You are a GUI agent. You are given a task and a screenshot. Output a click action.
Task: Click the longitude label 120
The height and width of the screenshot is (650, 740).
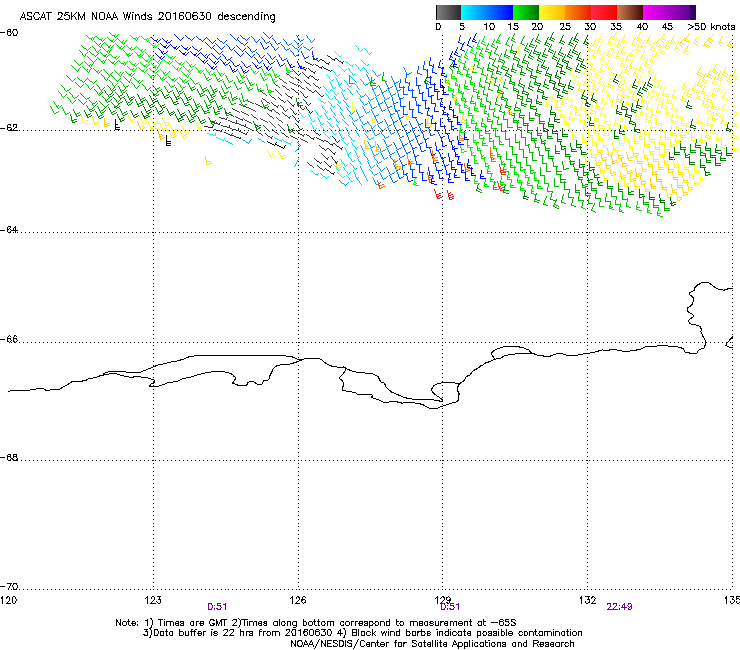[8, 600]
